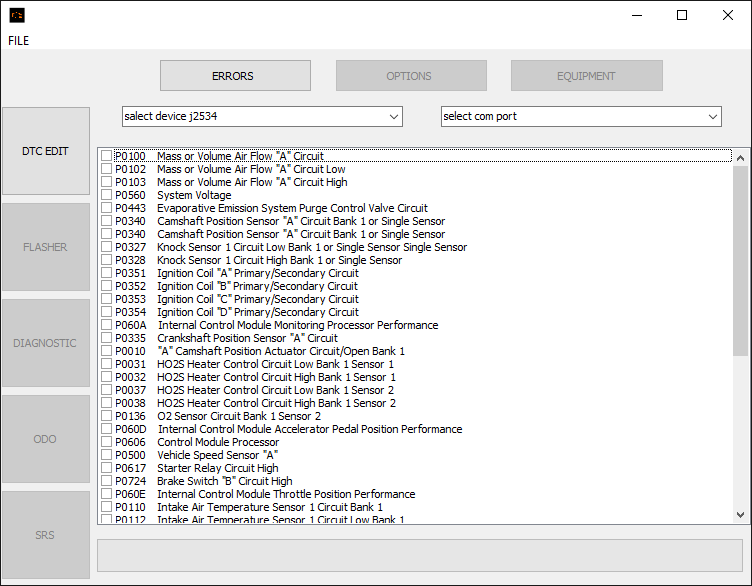This screenshot has width=752, height=586.
Task: Tick the P0335 Crankshaft Position Sensor checkbox
Action: click(x=106, y=339)
